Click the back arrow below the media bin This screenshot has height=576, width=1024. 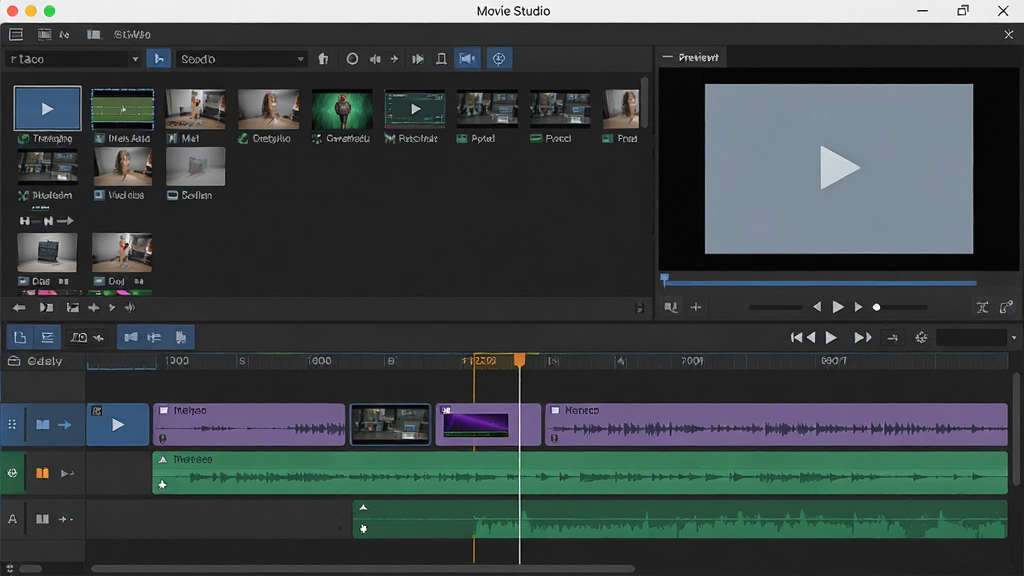click(x=19, y=308)
